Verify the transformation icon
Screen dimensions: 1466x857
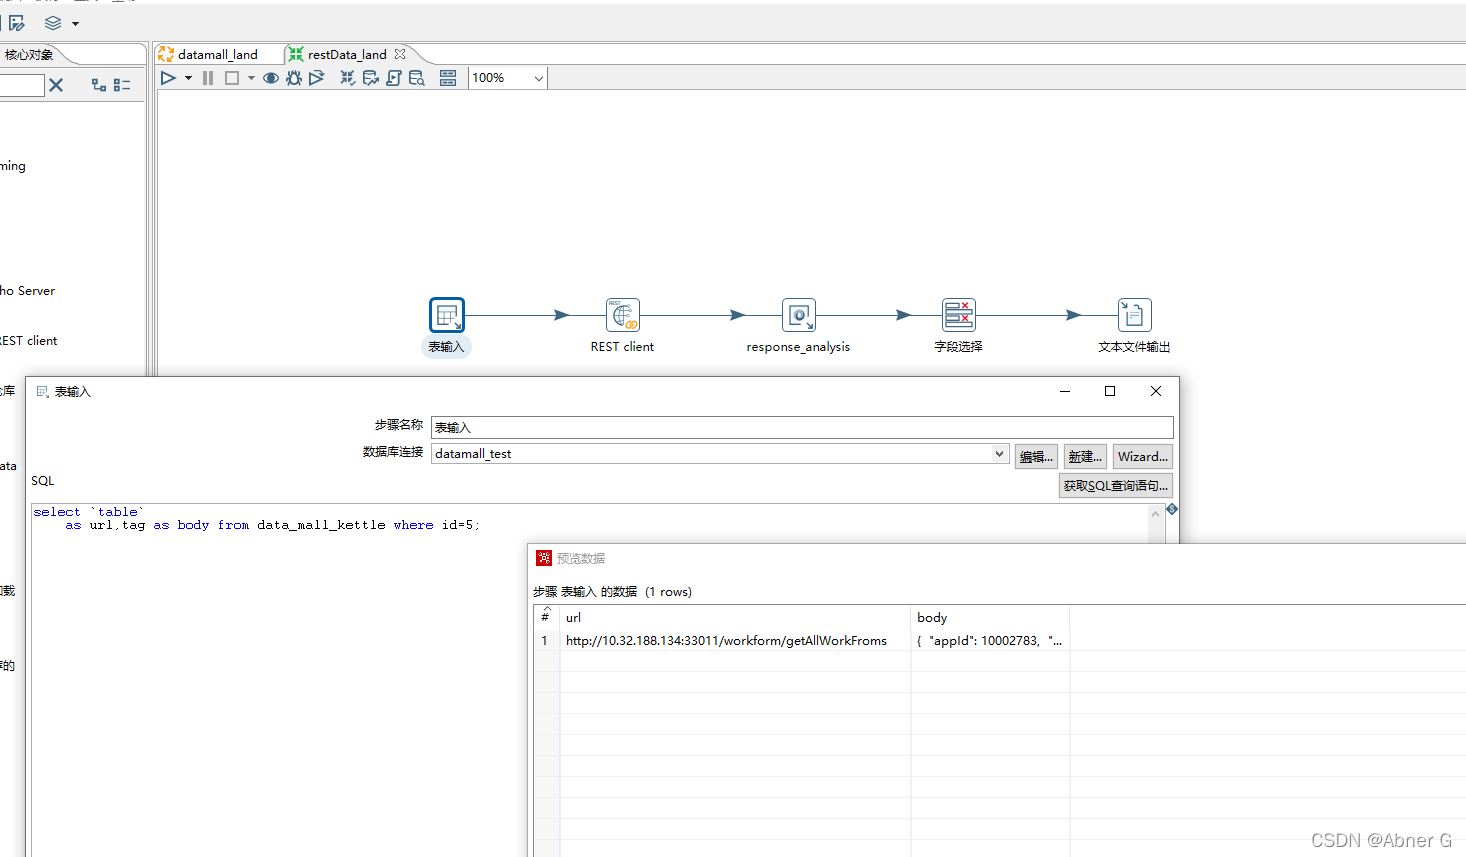pos(348,78)
